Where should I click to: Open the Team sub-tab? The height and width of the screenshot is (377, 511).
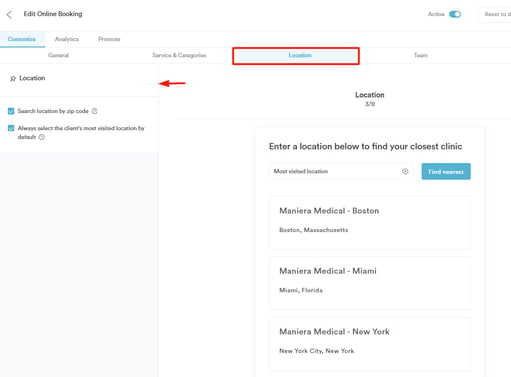[421, 55]
